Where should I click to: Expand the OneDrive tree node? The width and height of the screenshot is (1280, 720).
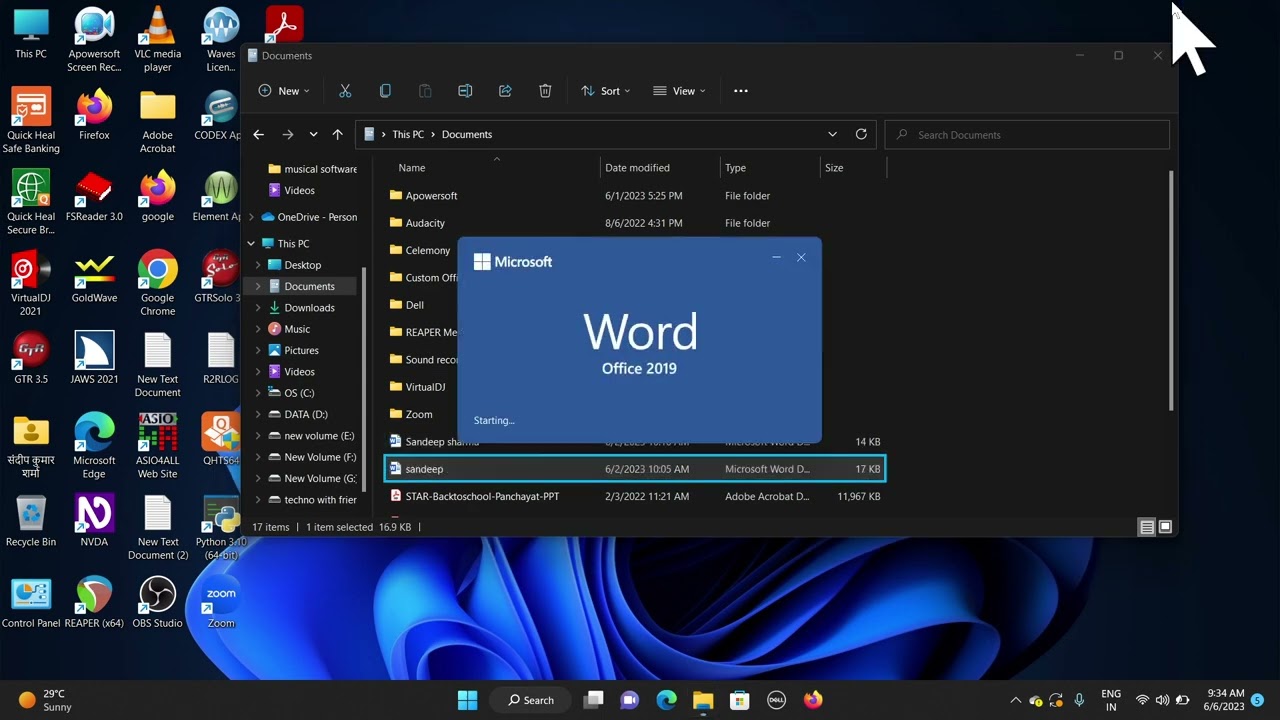coord(251,217)
